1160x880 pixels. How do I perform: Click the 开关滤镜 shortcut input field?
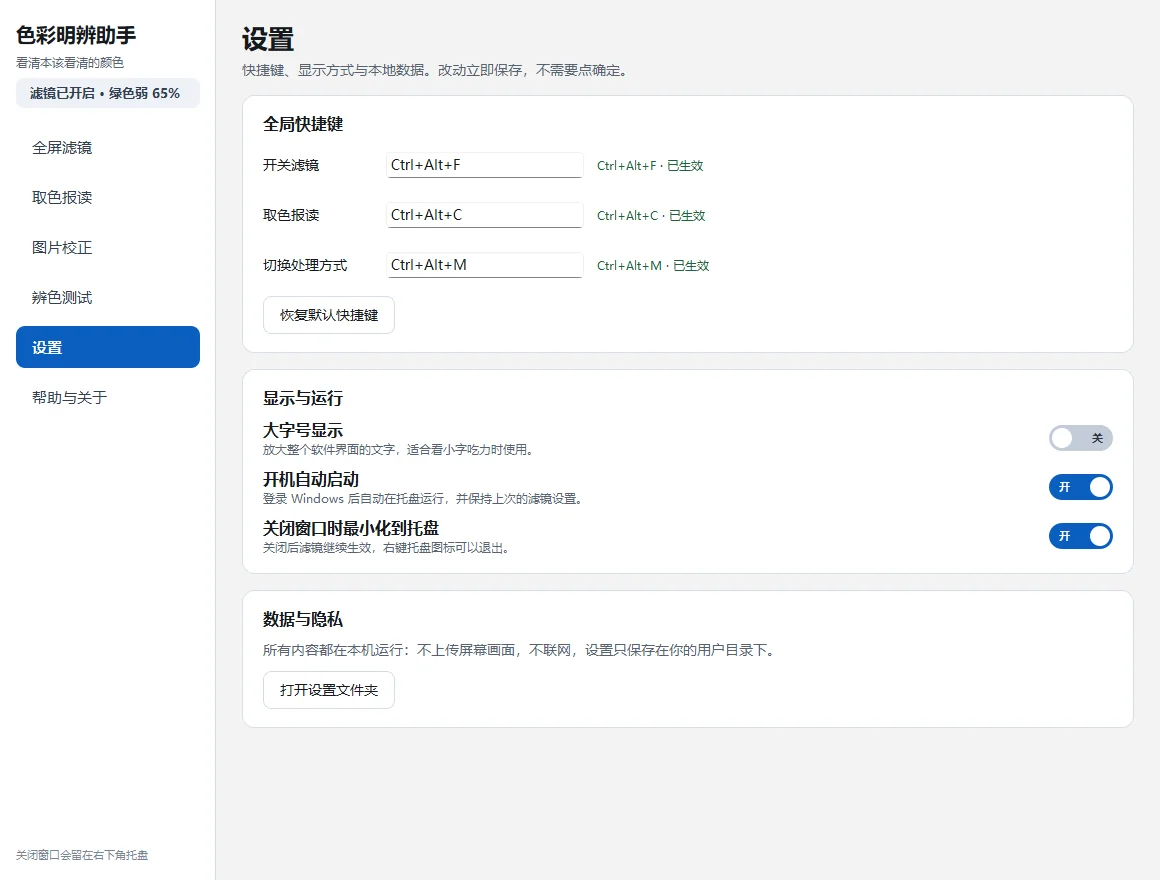(x=485, y=165)
